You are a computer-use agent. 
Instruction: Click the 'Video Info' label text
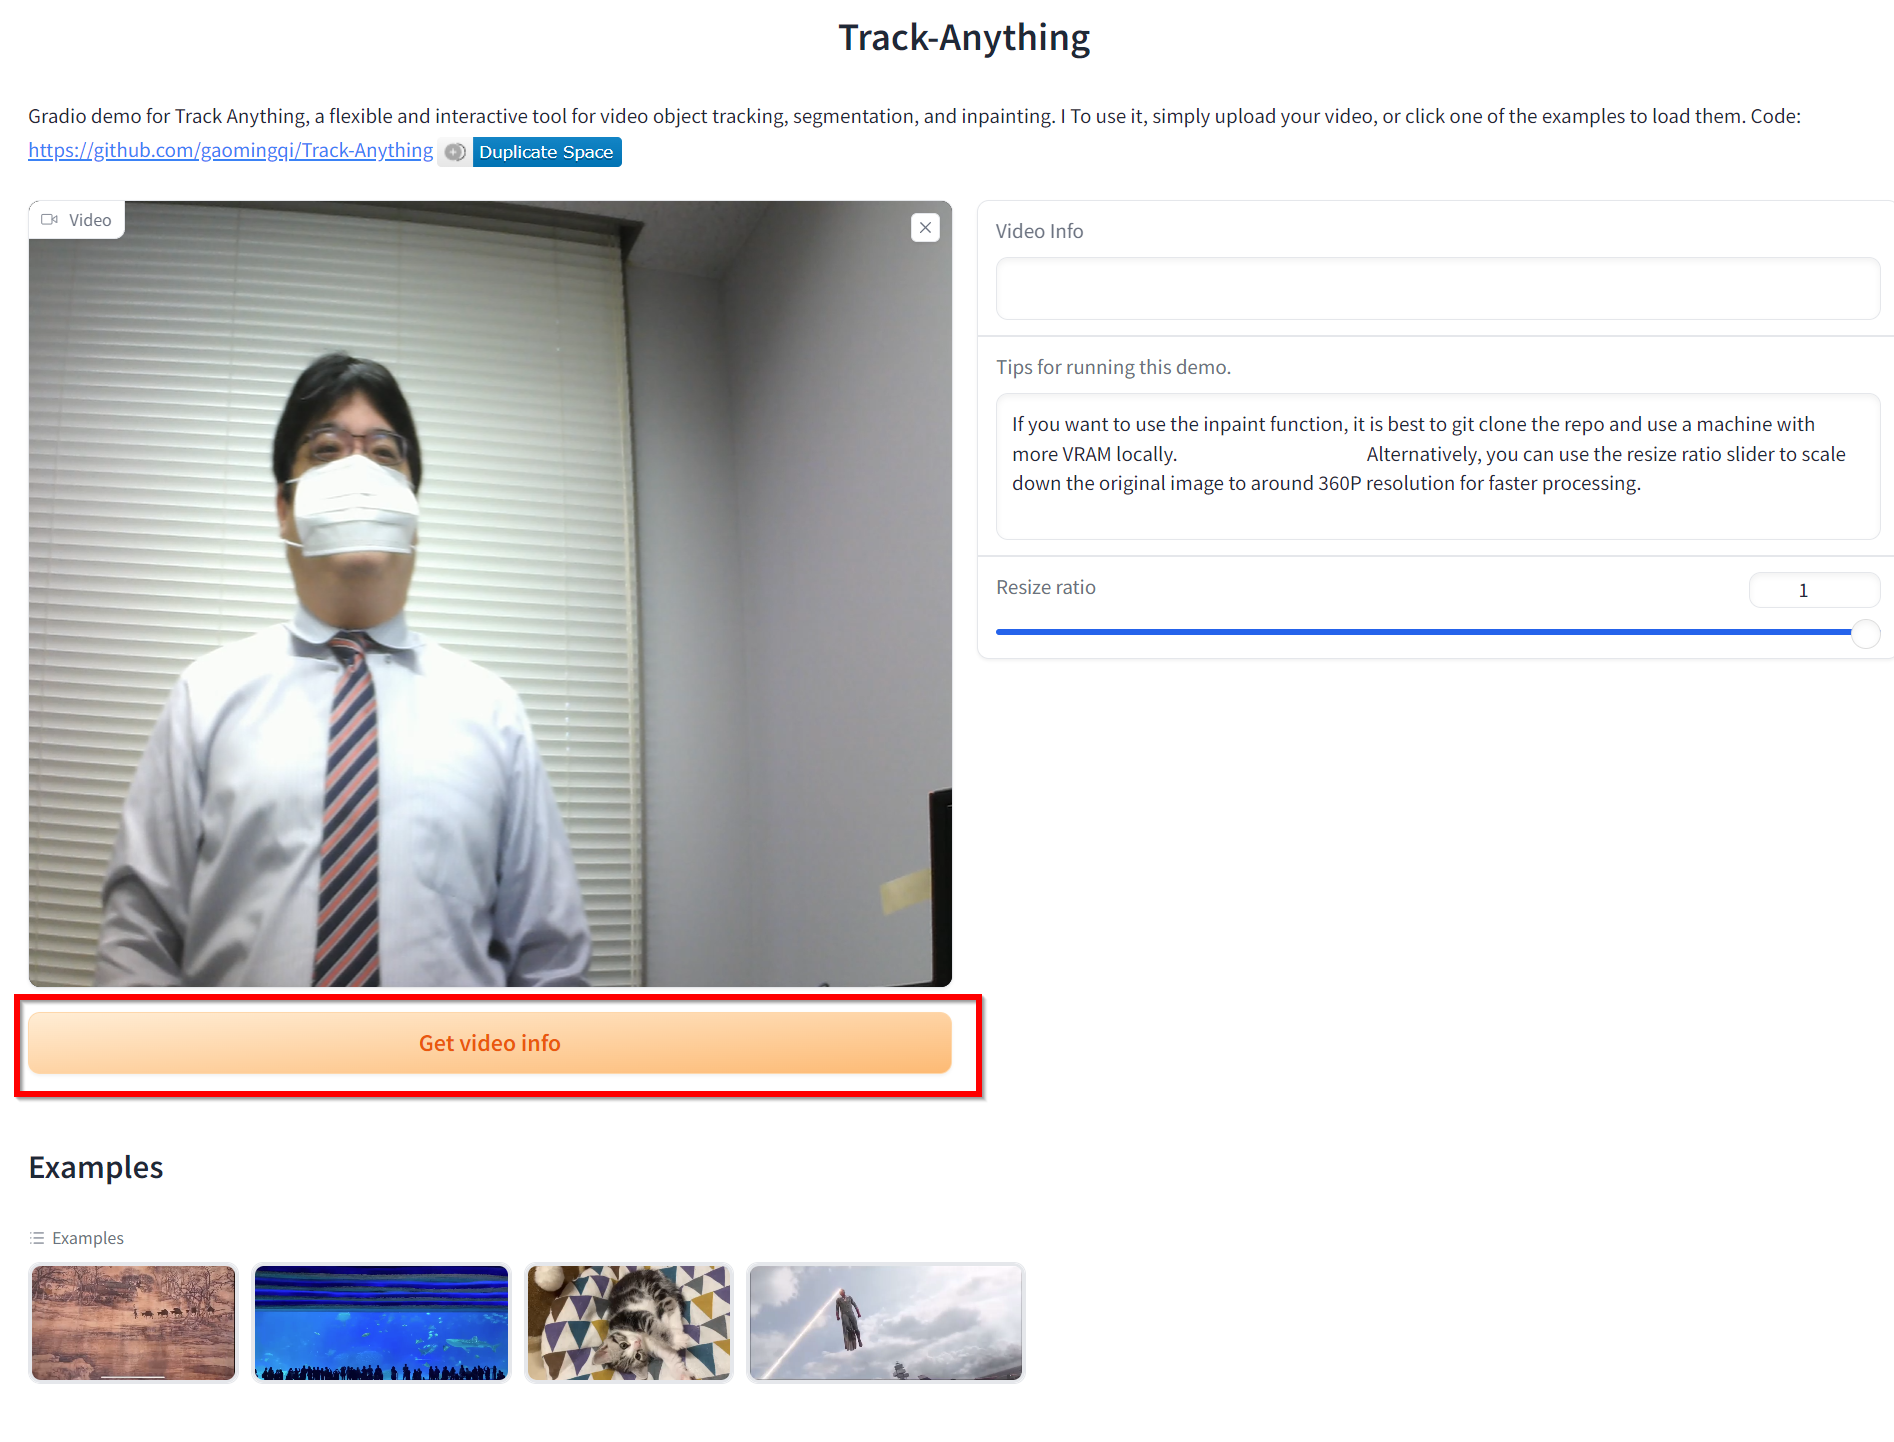(1039, 231)
